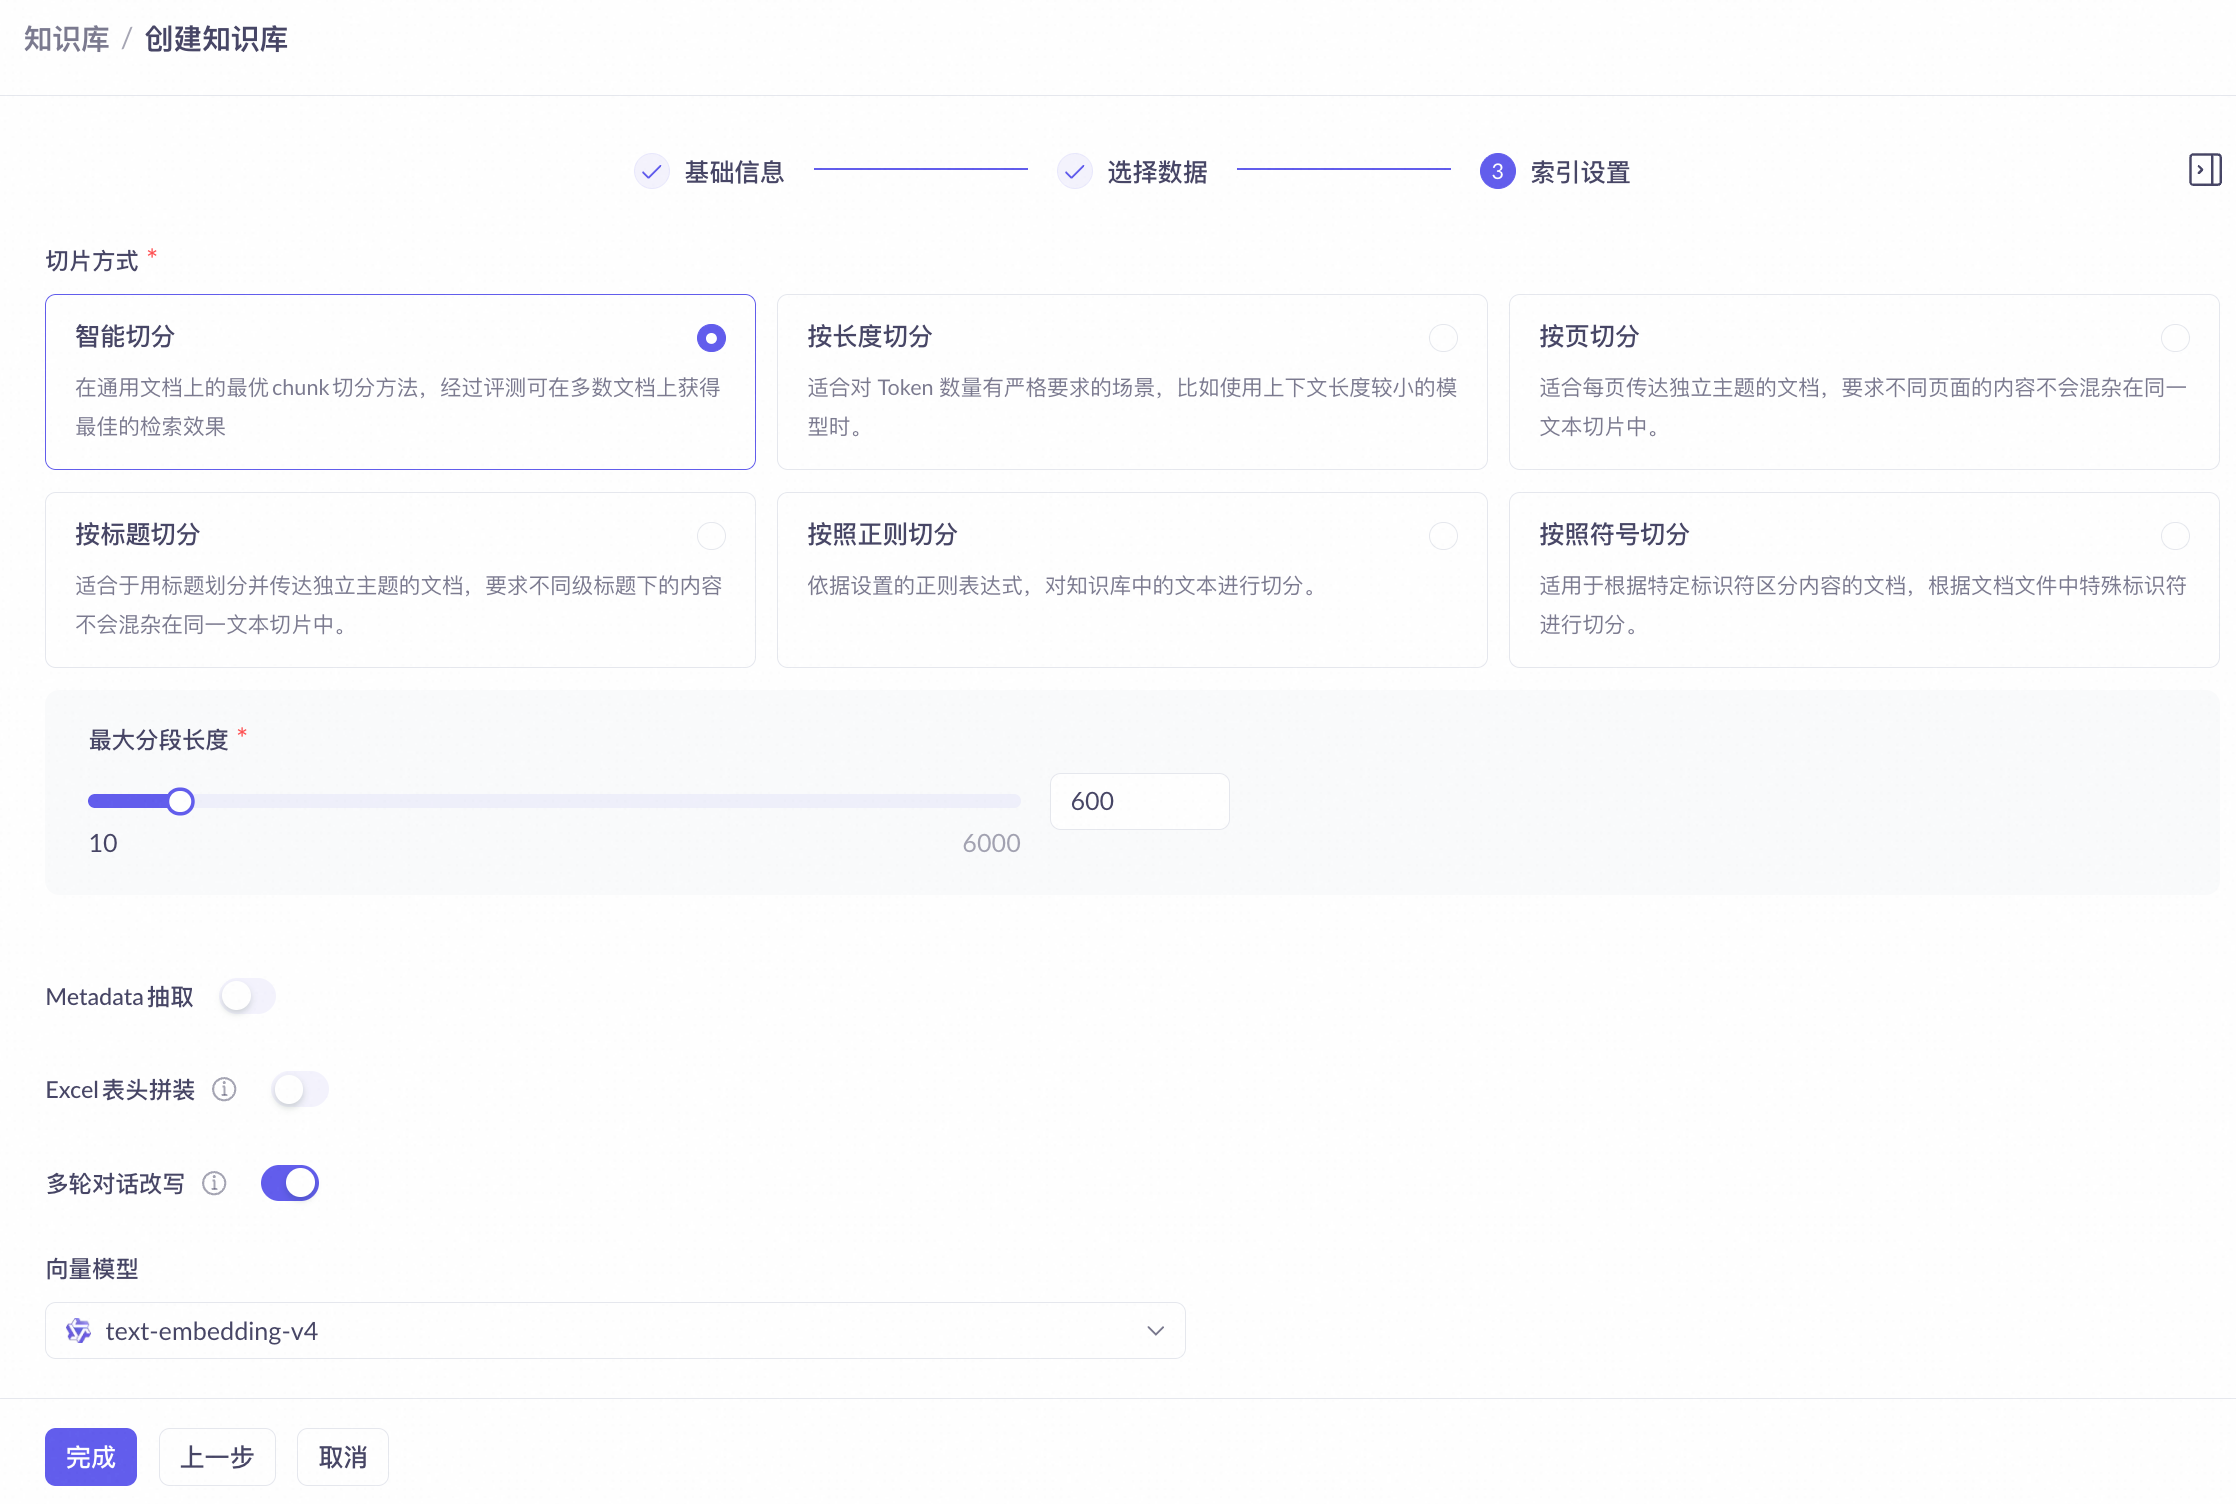This screenshot has height=1504, width=2236.
Task: Click the 完成 button
Action: point(90,1457)
